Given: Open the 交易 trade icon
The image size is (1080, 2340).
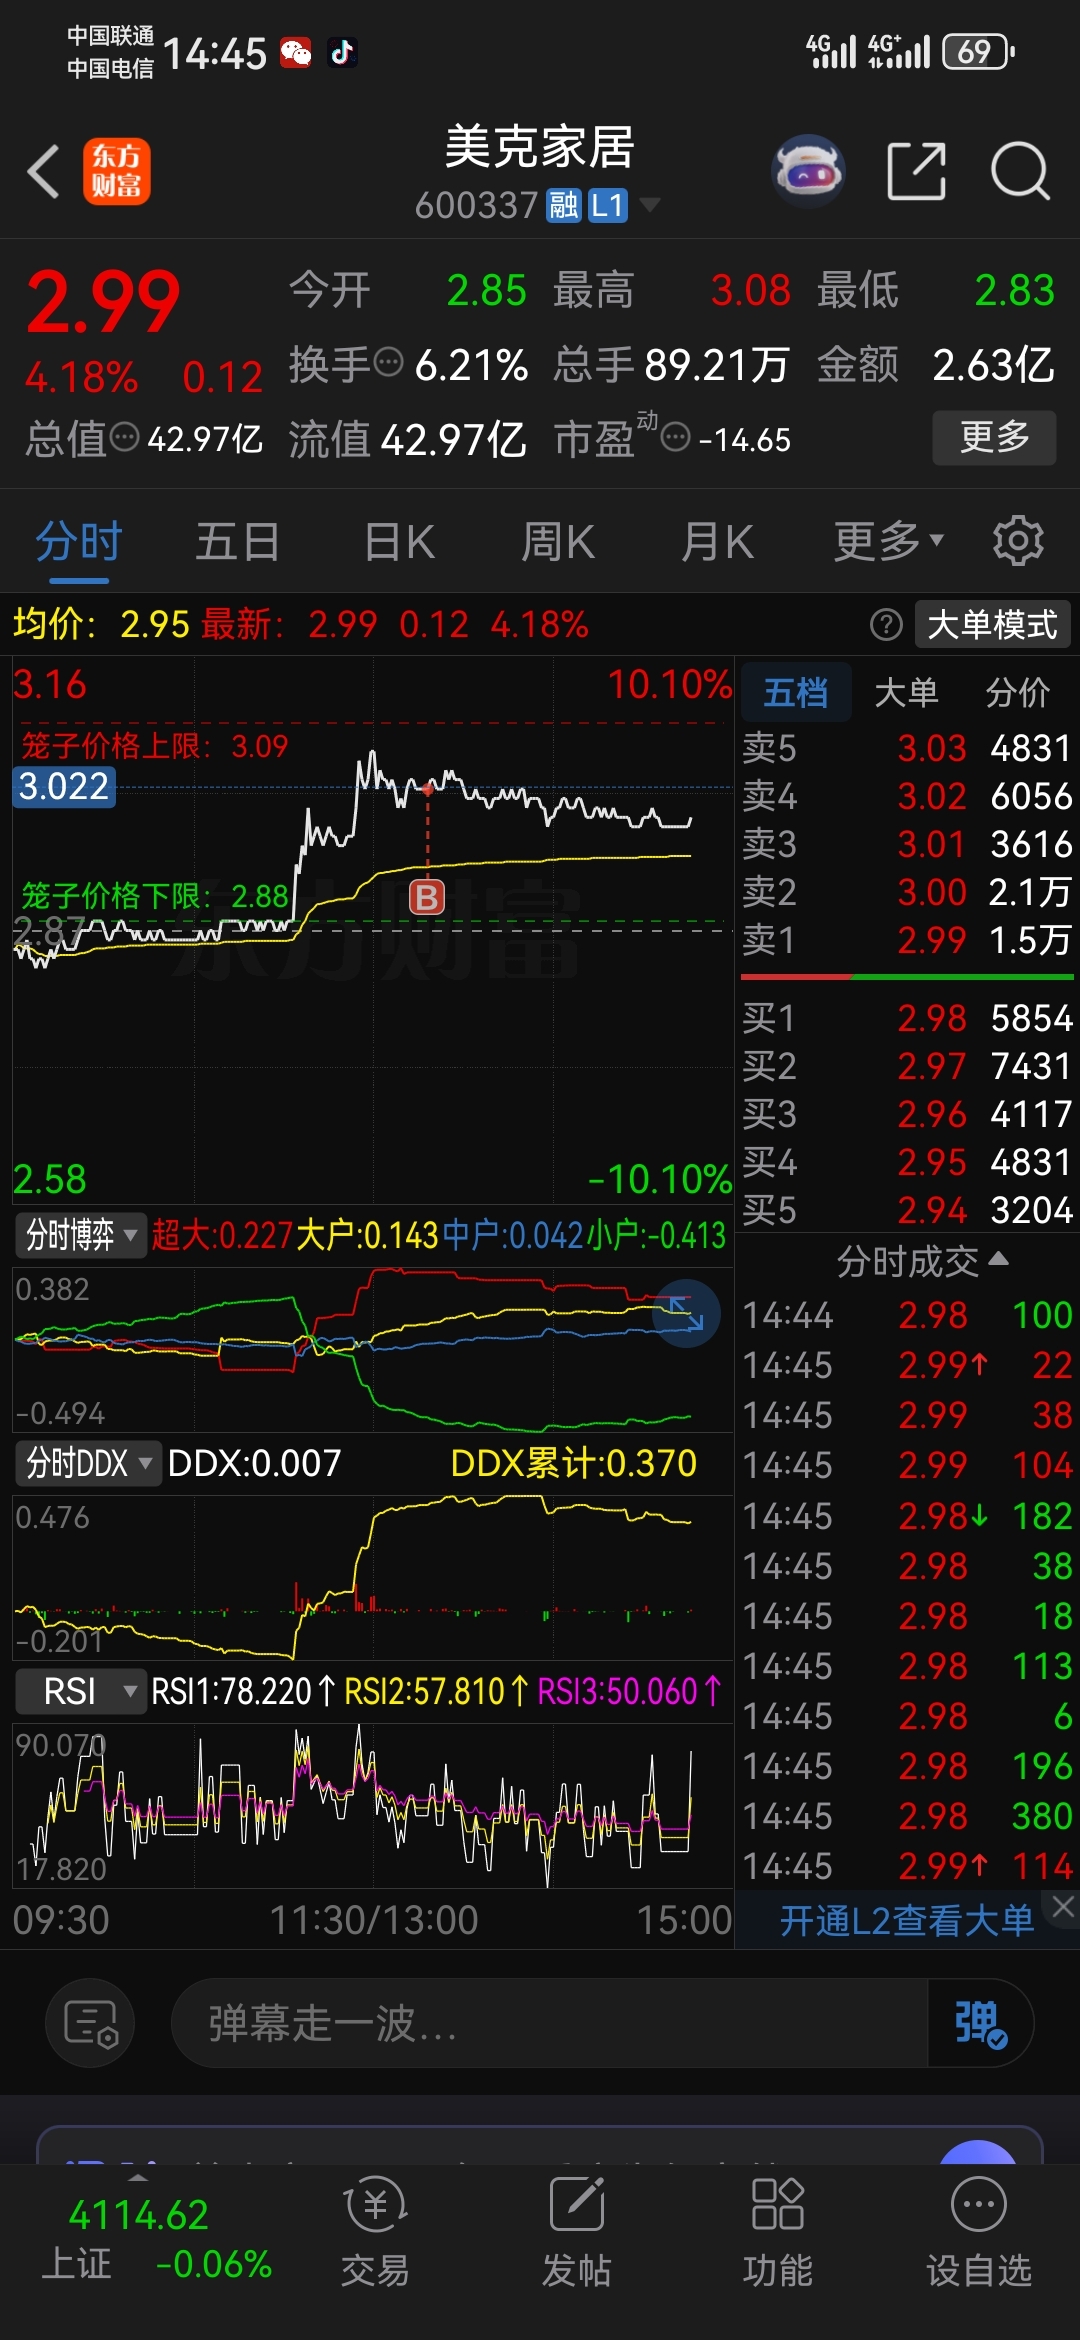Looking at the screenshot, I should [375, 2232].
